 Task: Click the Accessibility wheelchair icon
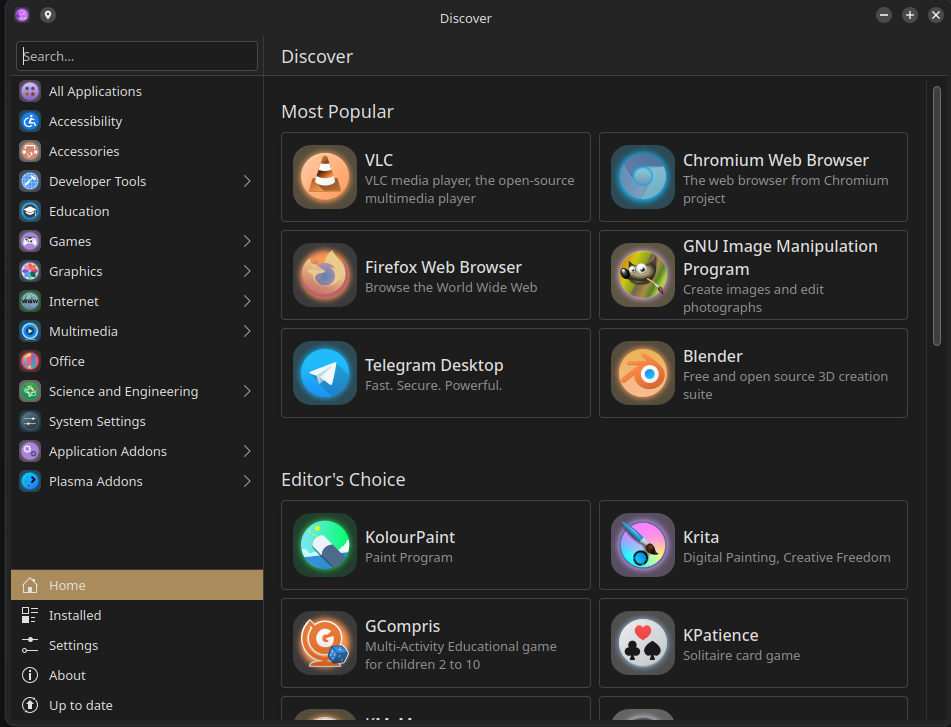[30, 121]
